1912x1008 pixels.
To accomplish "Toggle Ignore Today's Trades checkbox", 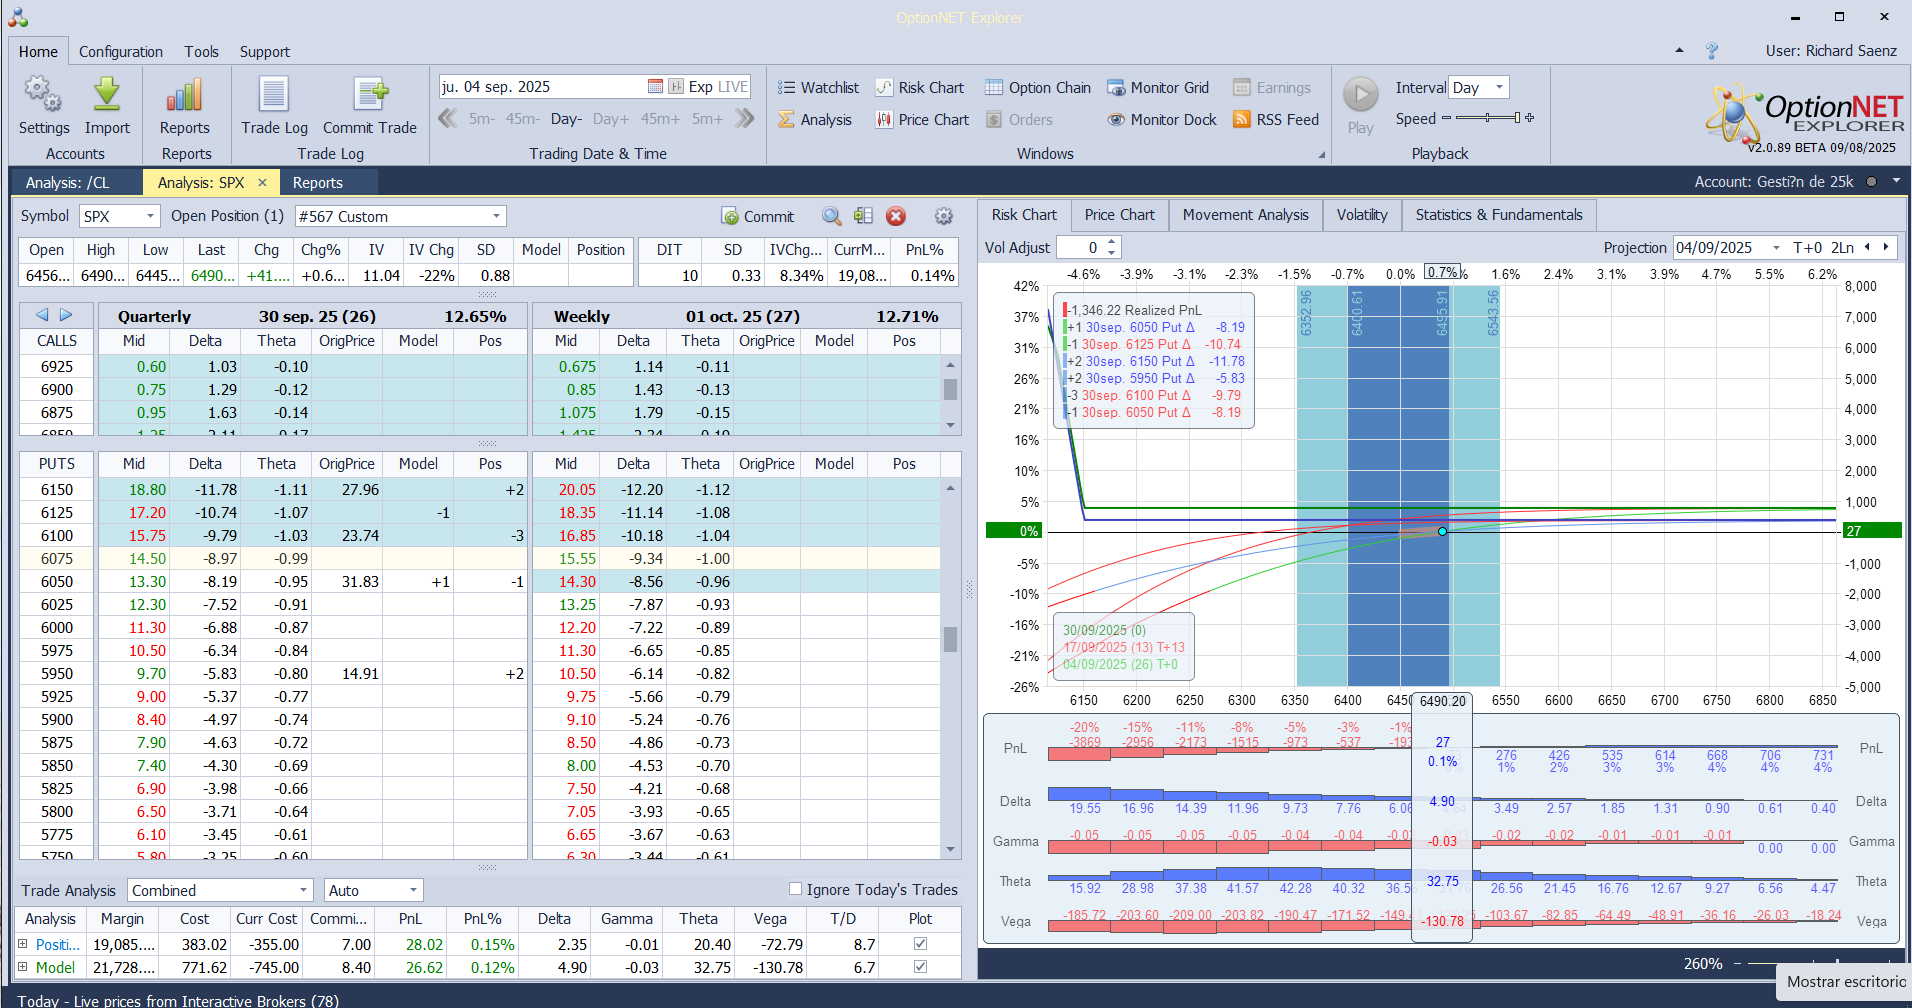I will (796, 888).
